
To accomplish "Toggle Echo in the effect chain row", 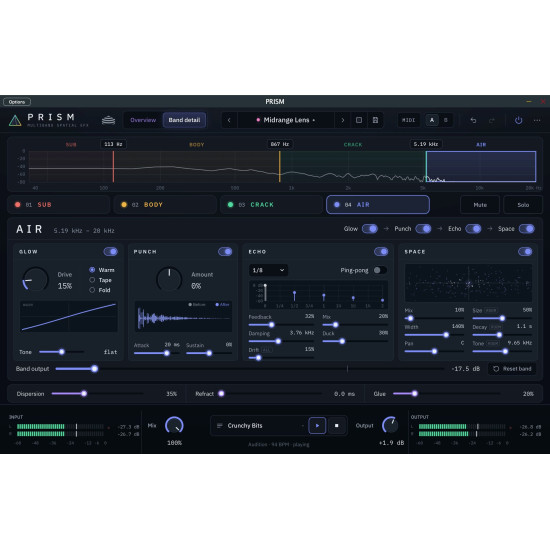I will 474,229.
